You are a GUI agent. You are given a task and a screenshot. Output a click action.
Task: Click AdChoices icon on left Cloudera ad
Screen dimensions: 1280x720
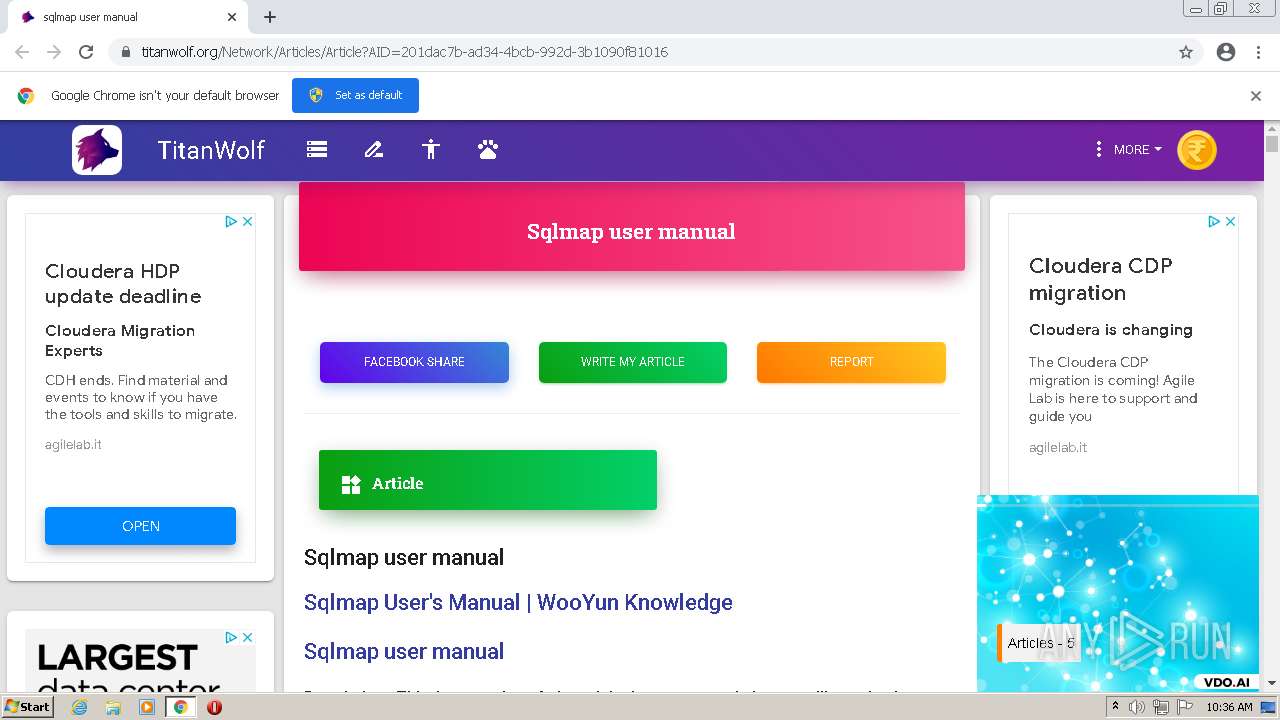(x=231, y=222)
